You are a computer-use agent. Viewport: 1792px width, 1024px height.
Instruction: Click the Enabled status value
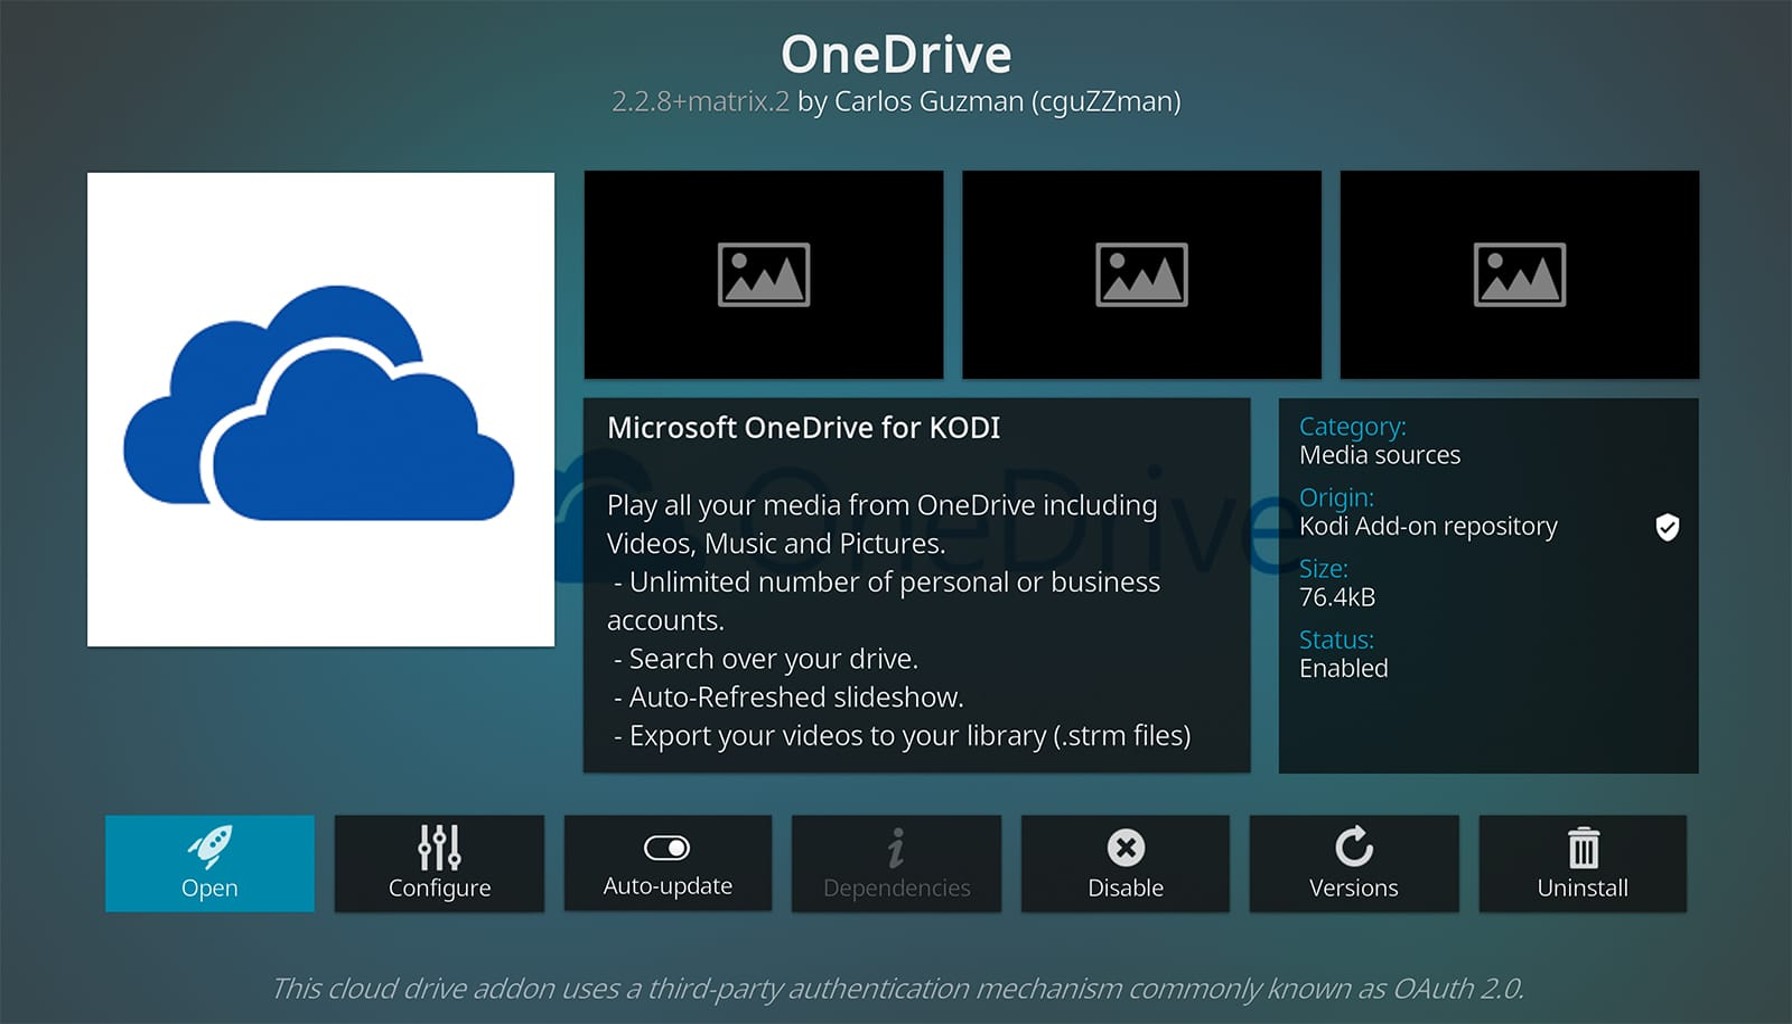click(x=1343, y=669)
